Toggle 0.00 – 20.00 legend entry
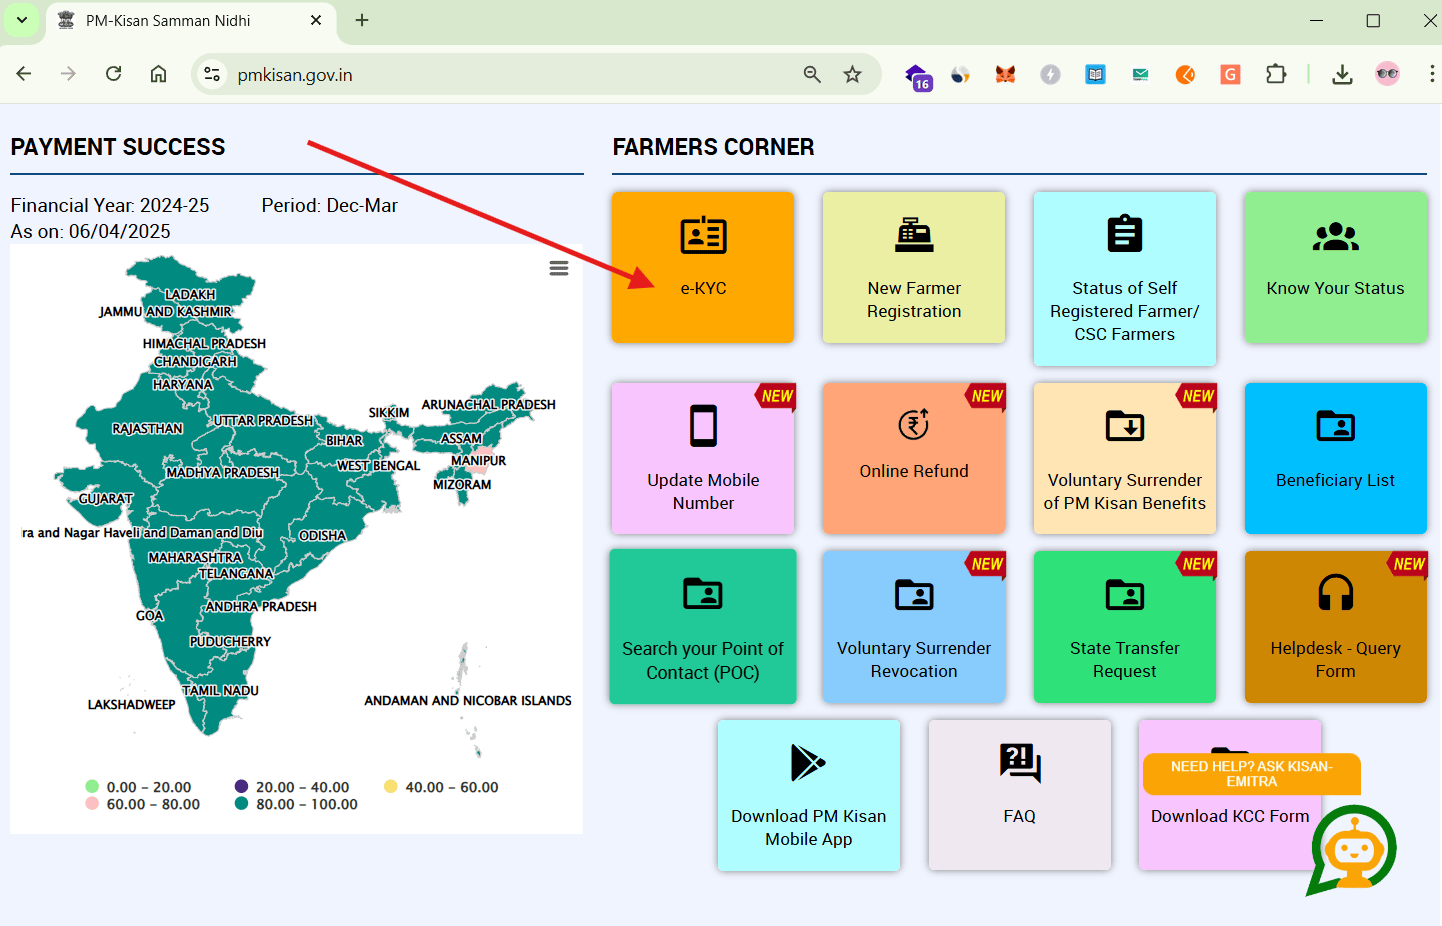 pos(138,787)
